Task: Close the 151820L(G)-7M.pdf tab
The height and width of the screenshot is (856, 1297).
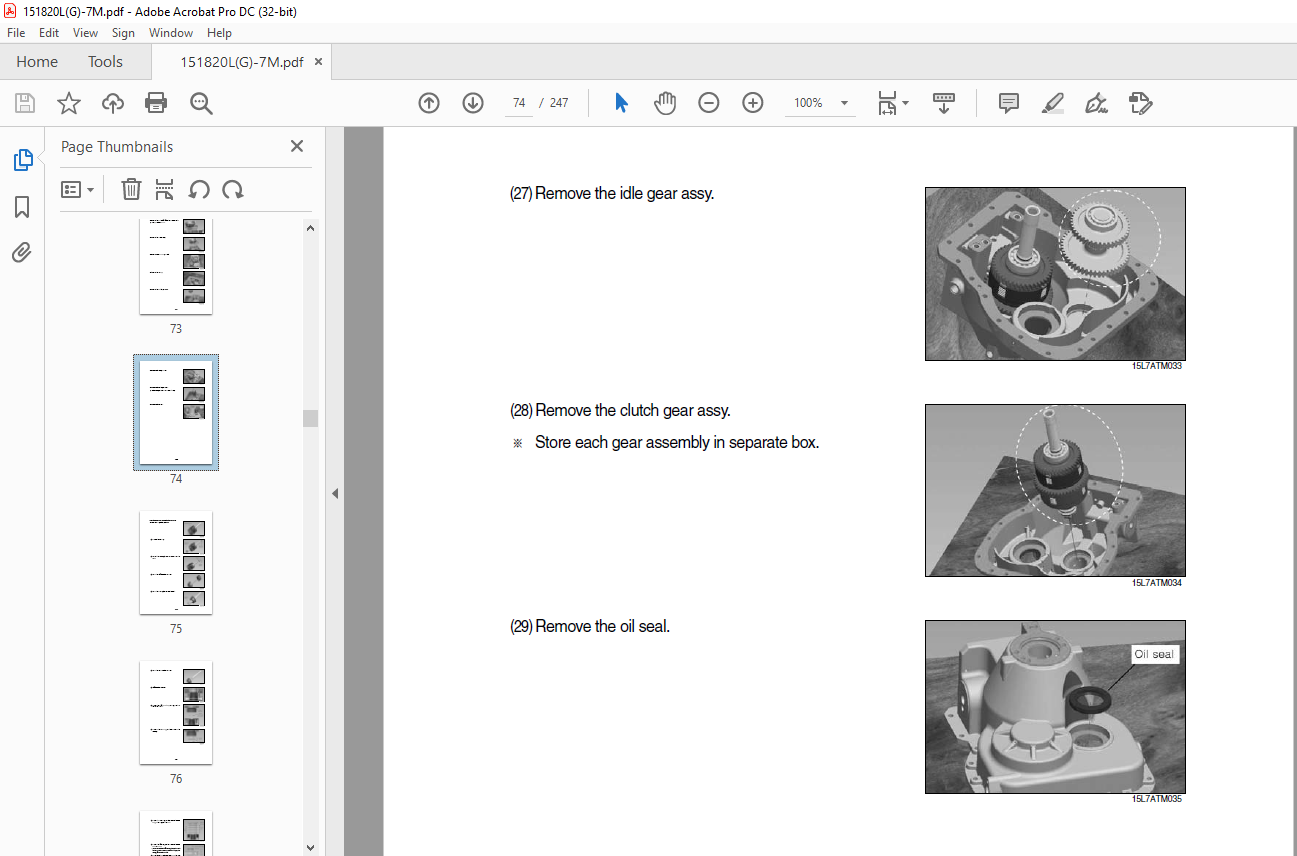Action: pos(319,61)
